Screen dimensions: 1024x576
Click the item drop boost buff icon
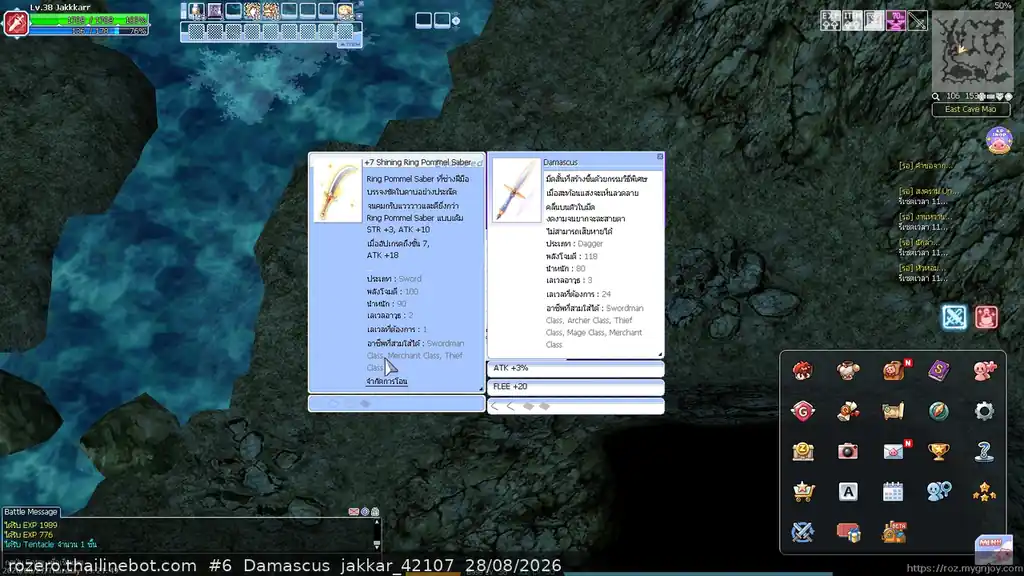pos(852,21)
